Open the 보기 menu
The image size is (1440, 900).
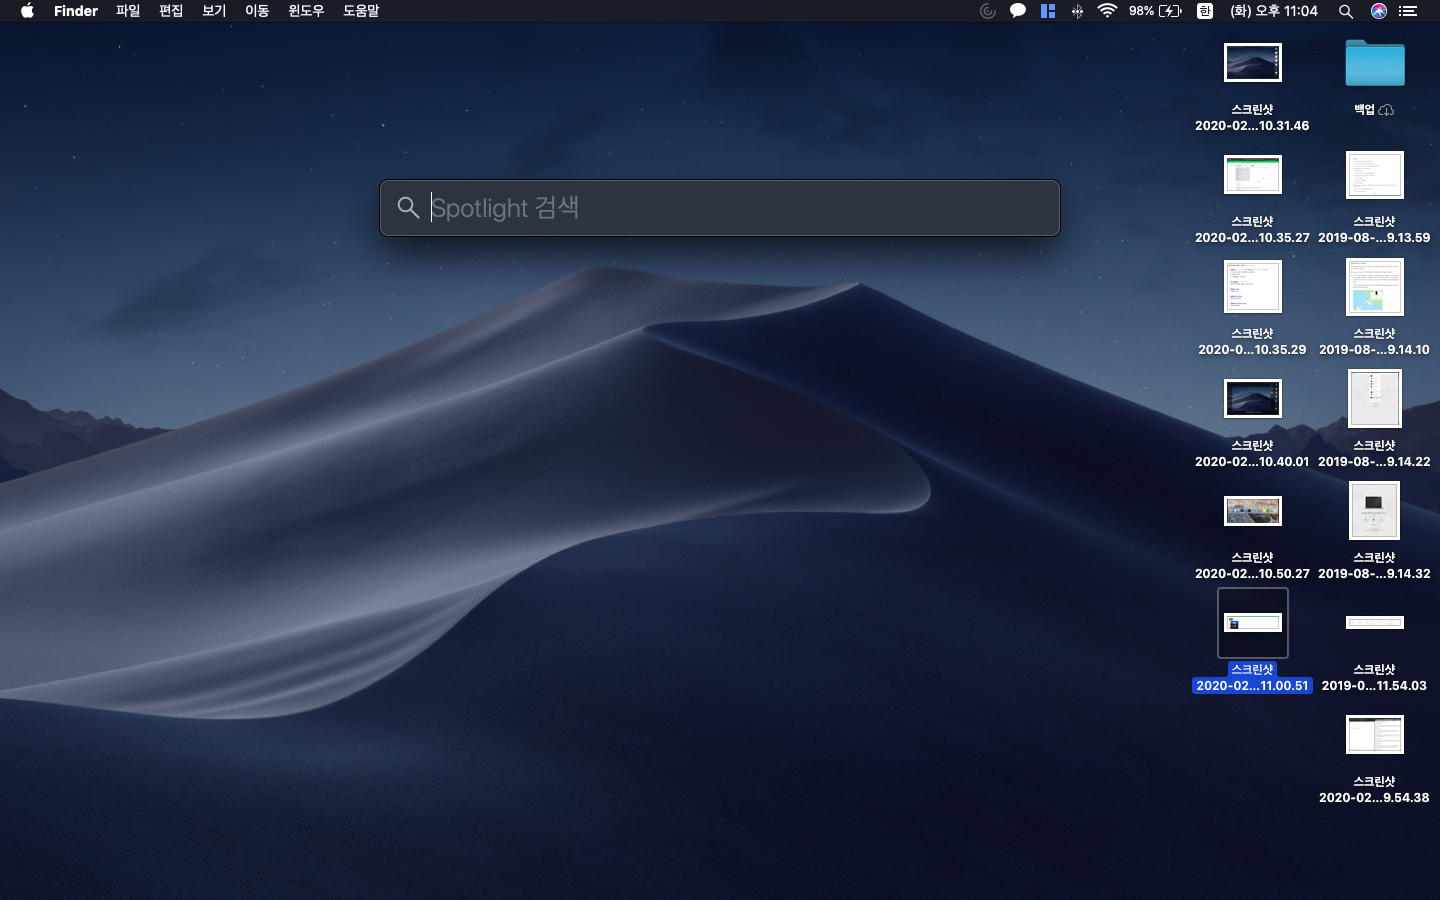[214, 11]
